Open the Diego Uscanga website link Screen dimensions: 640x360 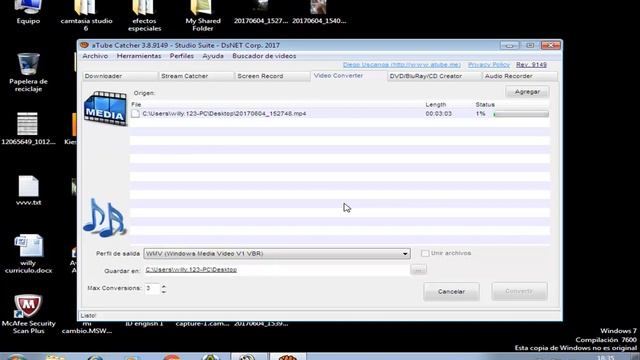[x=402, y=64]
